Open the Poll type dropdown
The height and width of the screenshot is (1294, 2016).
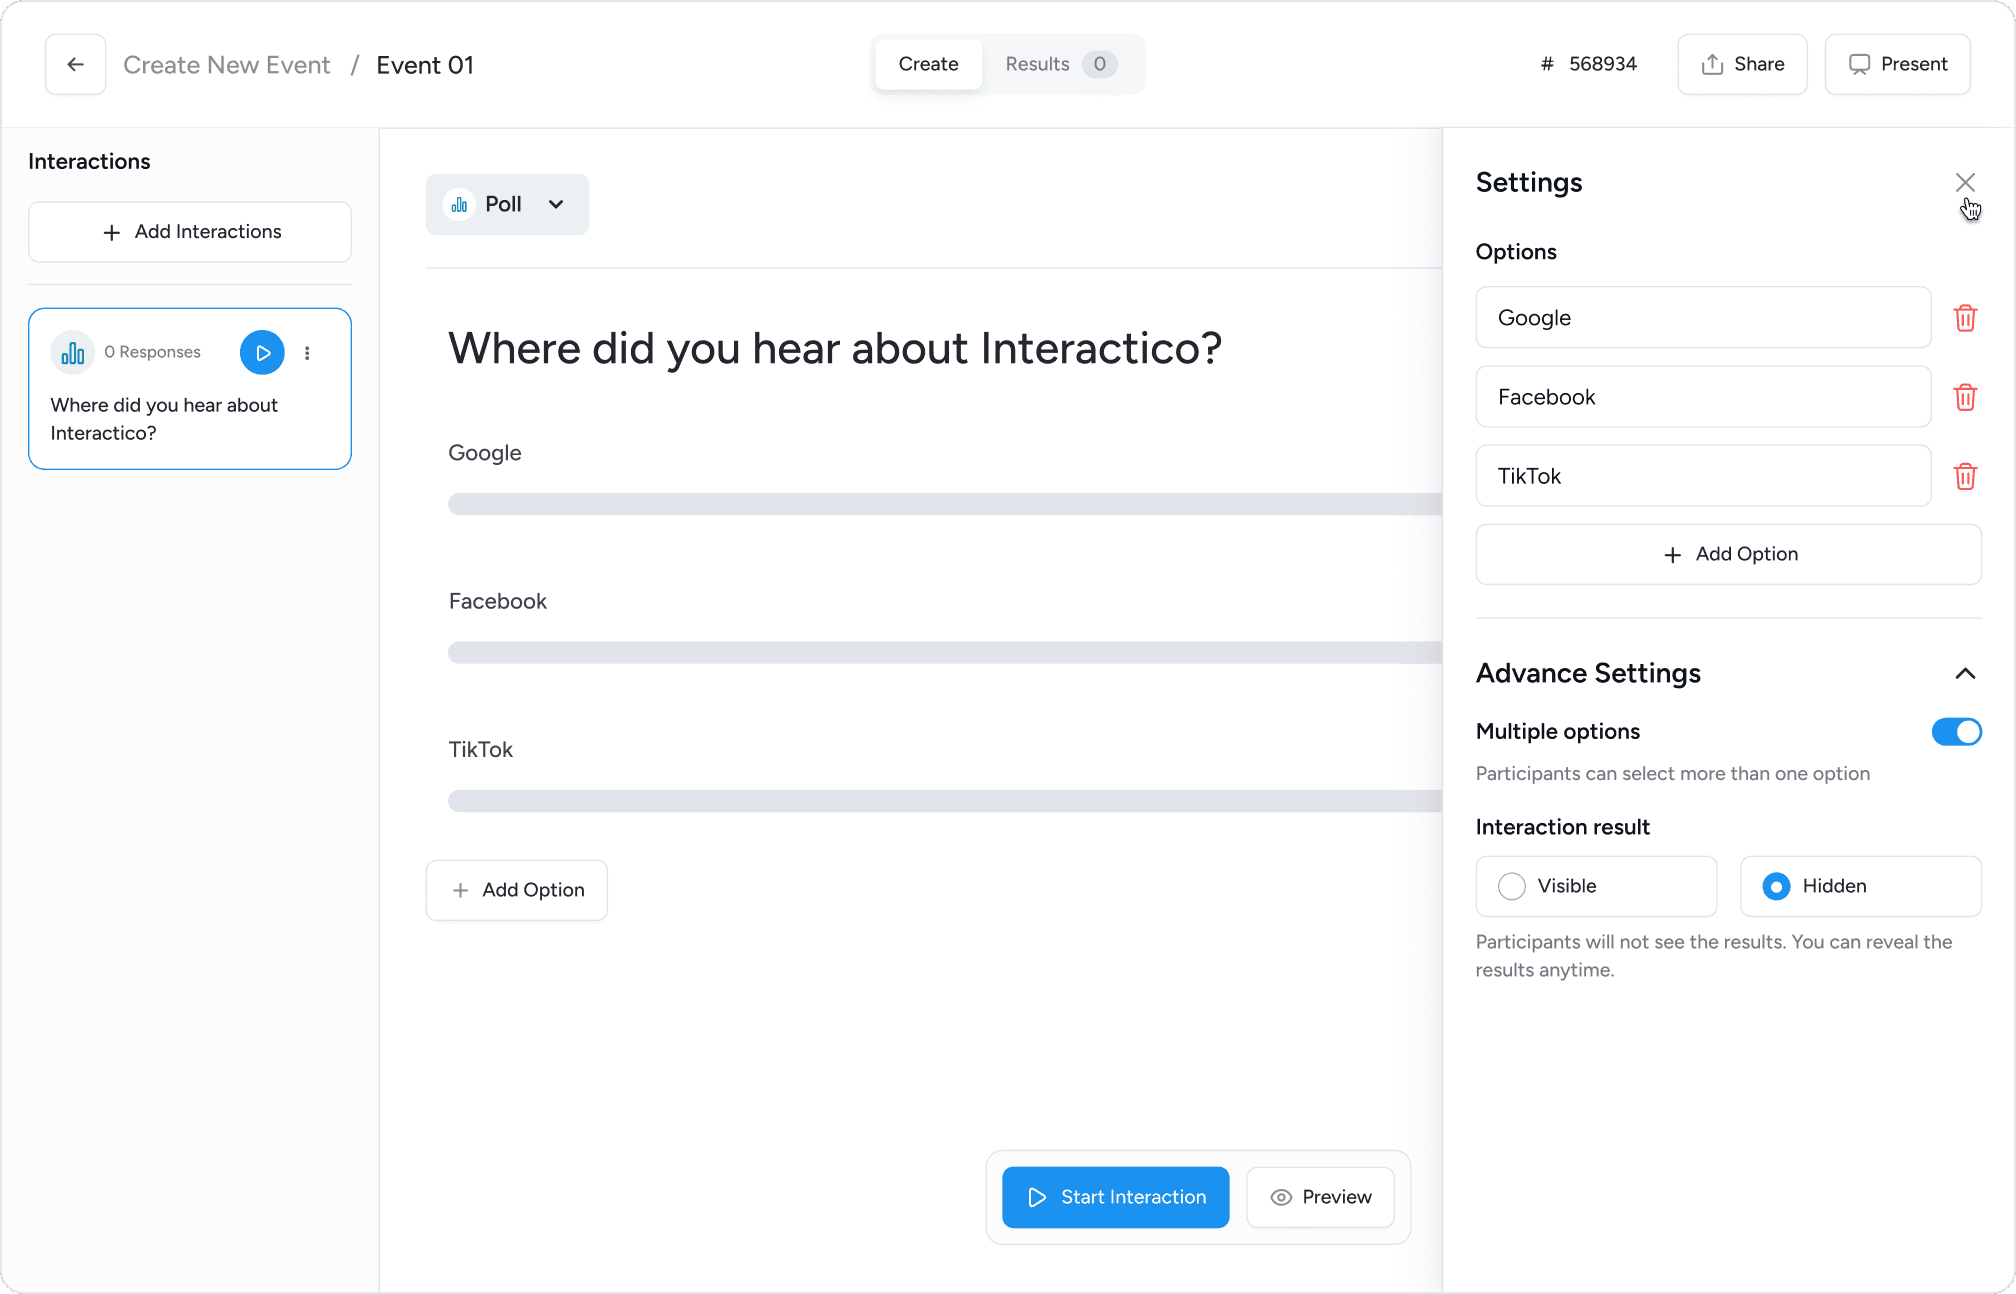(x=507, y=204)
